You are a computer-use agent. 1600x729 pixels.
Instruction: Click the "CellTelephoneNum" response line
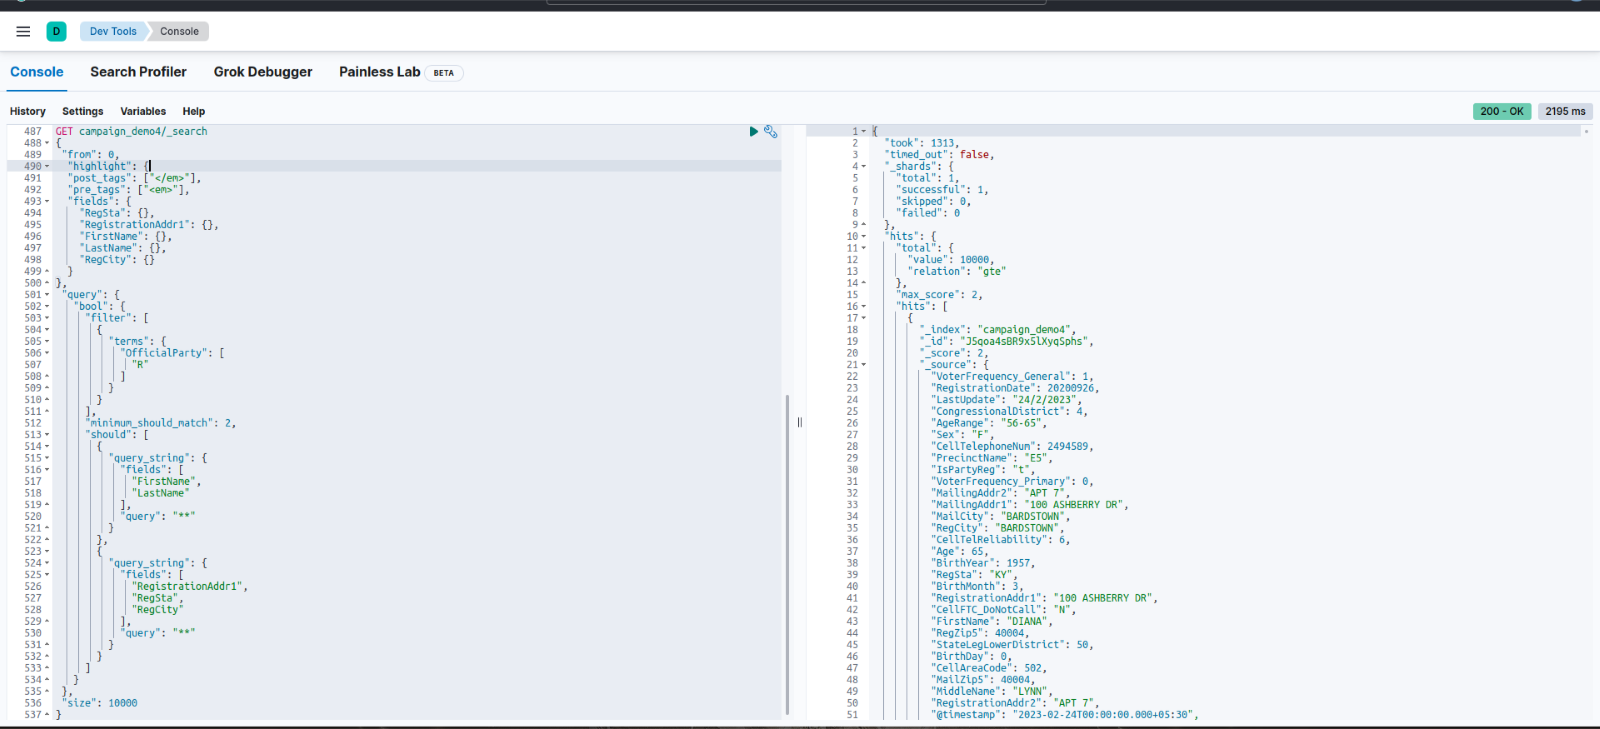point(1013,446)
